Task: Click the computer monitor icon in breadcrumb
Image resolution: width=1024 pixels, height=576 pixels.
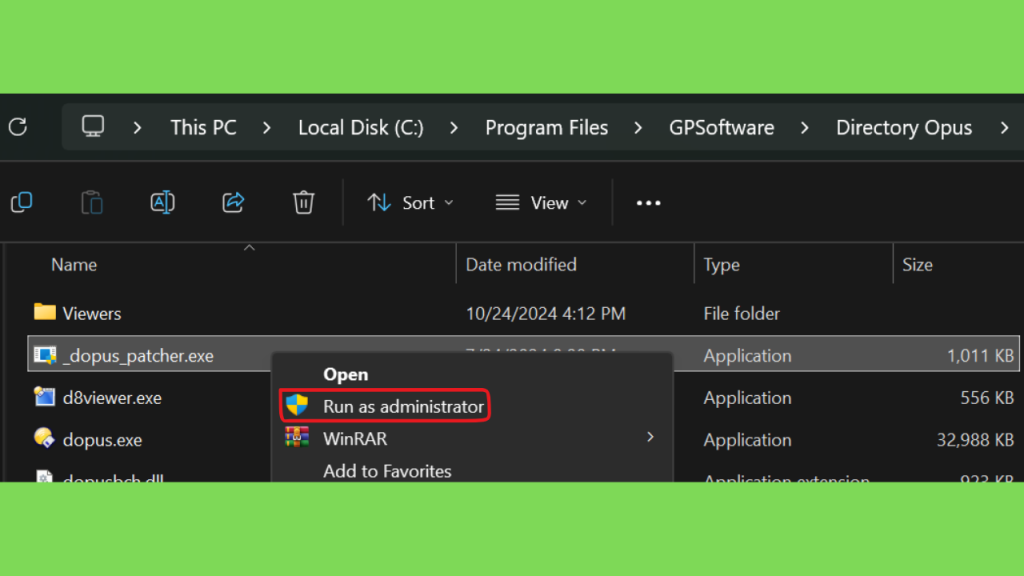Action: (x=93, y=126)
